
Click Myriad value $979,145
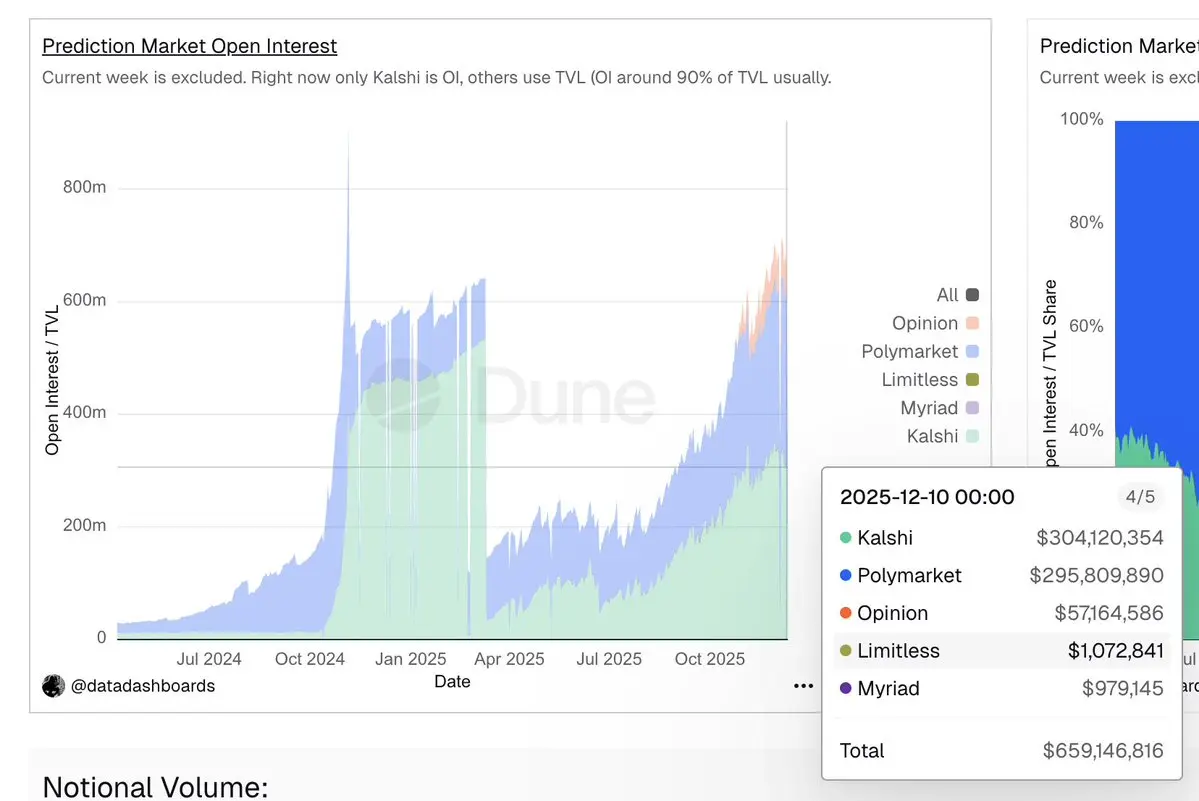tap(1123, 688)
